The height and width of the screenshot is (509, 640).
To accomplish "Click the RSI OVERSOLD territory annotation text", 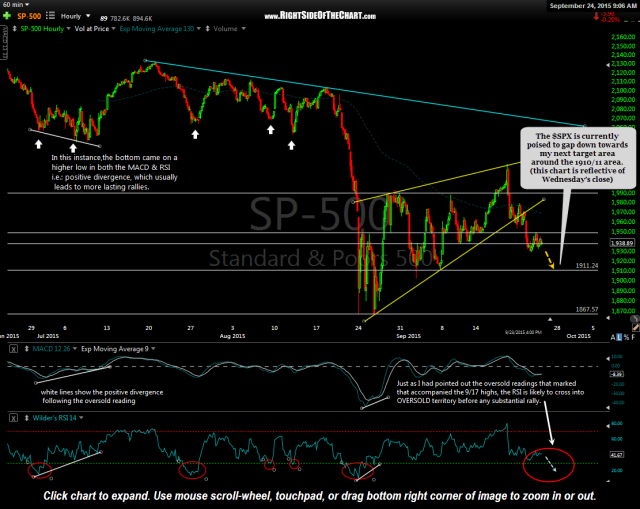I will point(490,392).
